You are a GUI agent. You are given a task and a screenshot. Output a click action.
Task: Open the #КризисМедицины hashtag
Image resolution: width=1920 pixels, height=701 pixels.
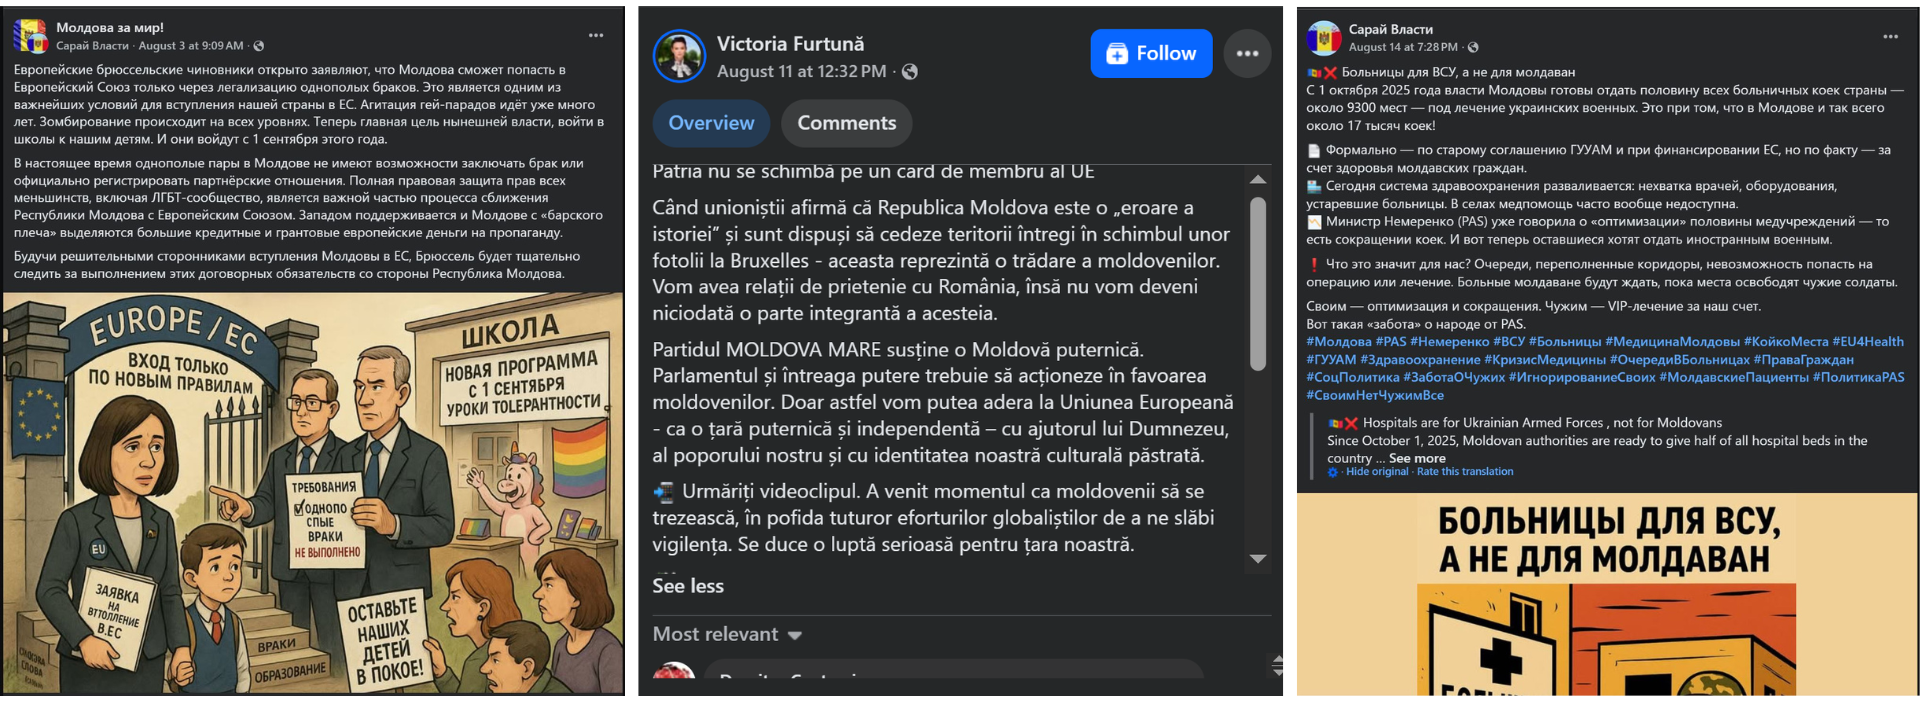coord(1544,360)
